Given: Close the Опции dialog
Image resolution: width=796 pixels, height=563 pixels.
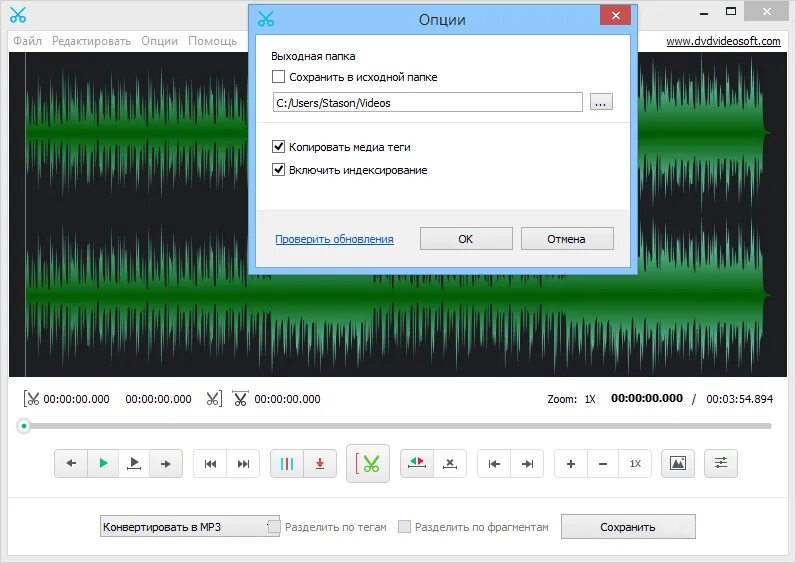Looking at the screenshot, I should (x=615, y=16).
